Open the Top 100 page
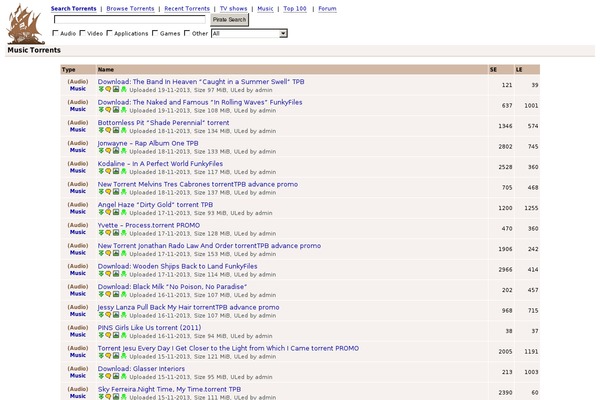 pyautogui.click(x=295, y=8)
